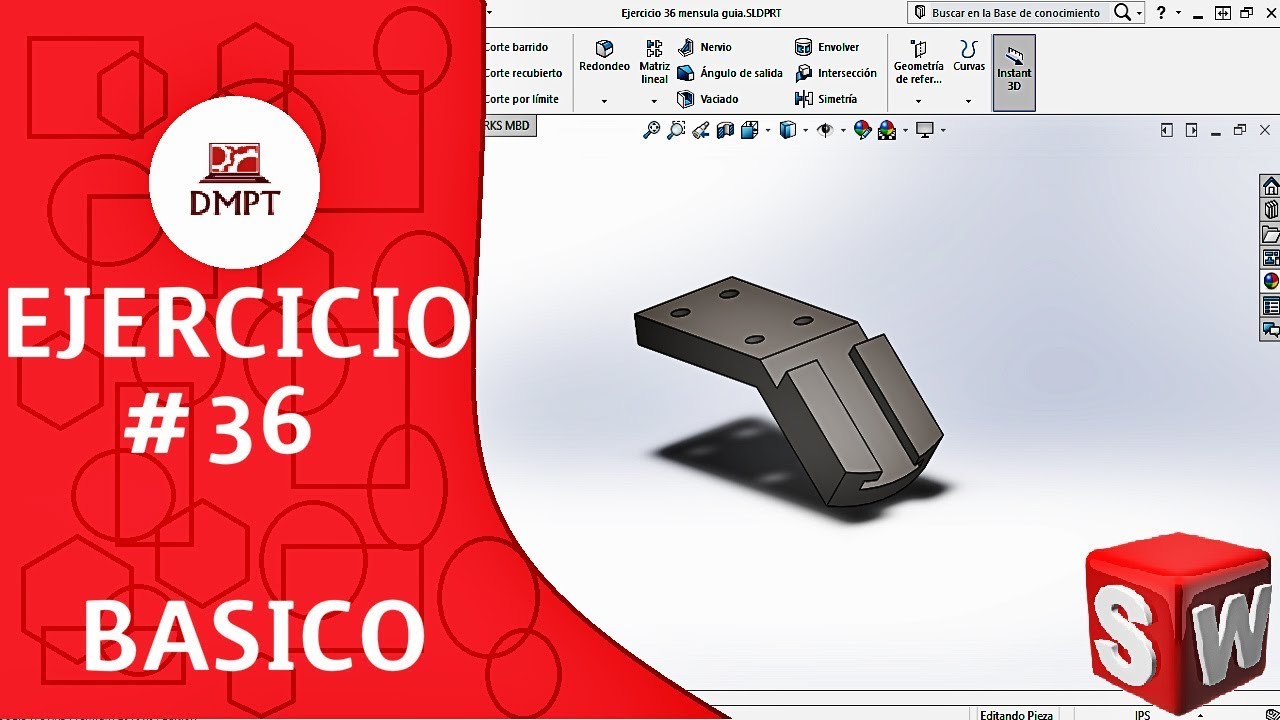
Task: Expand right panel with document arrow button
Action: click(1191, 130)
